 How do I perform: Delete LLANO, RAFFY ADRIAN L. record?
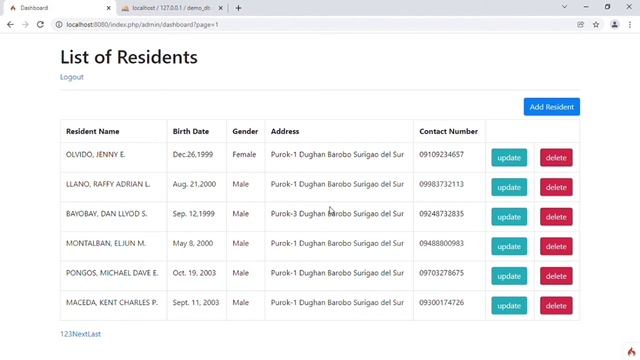click(556, 187)
